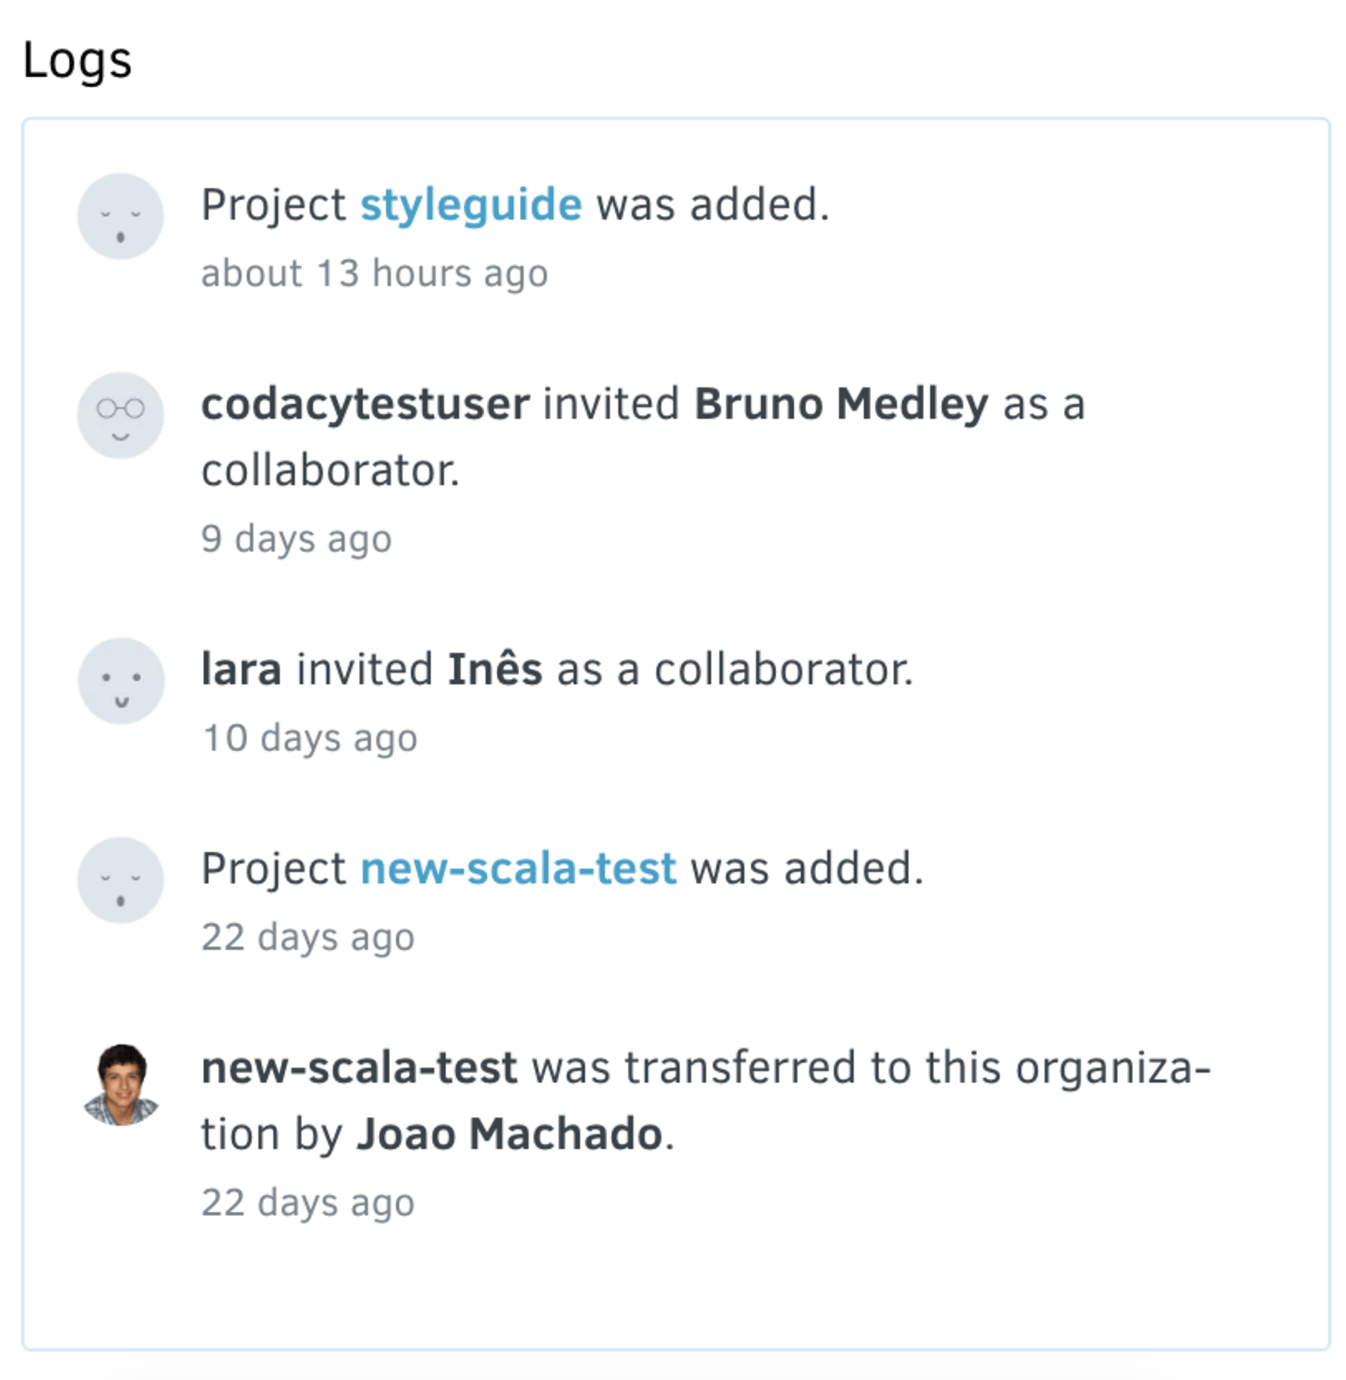
Task: Click the collaborator name Inês
Action: click(x=495, y=669)
